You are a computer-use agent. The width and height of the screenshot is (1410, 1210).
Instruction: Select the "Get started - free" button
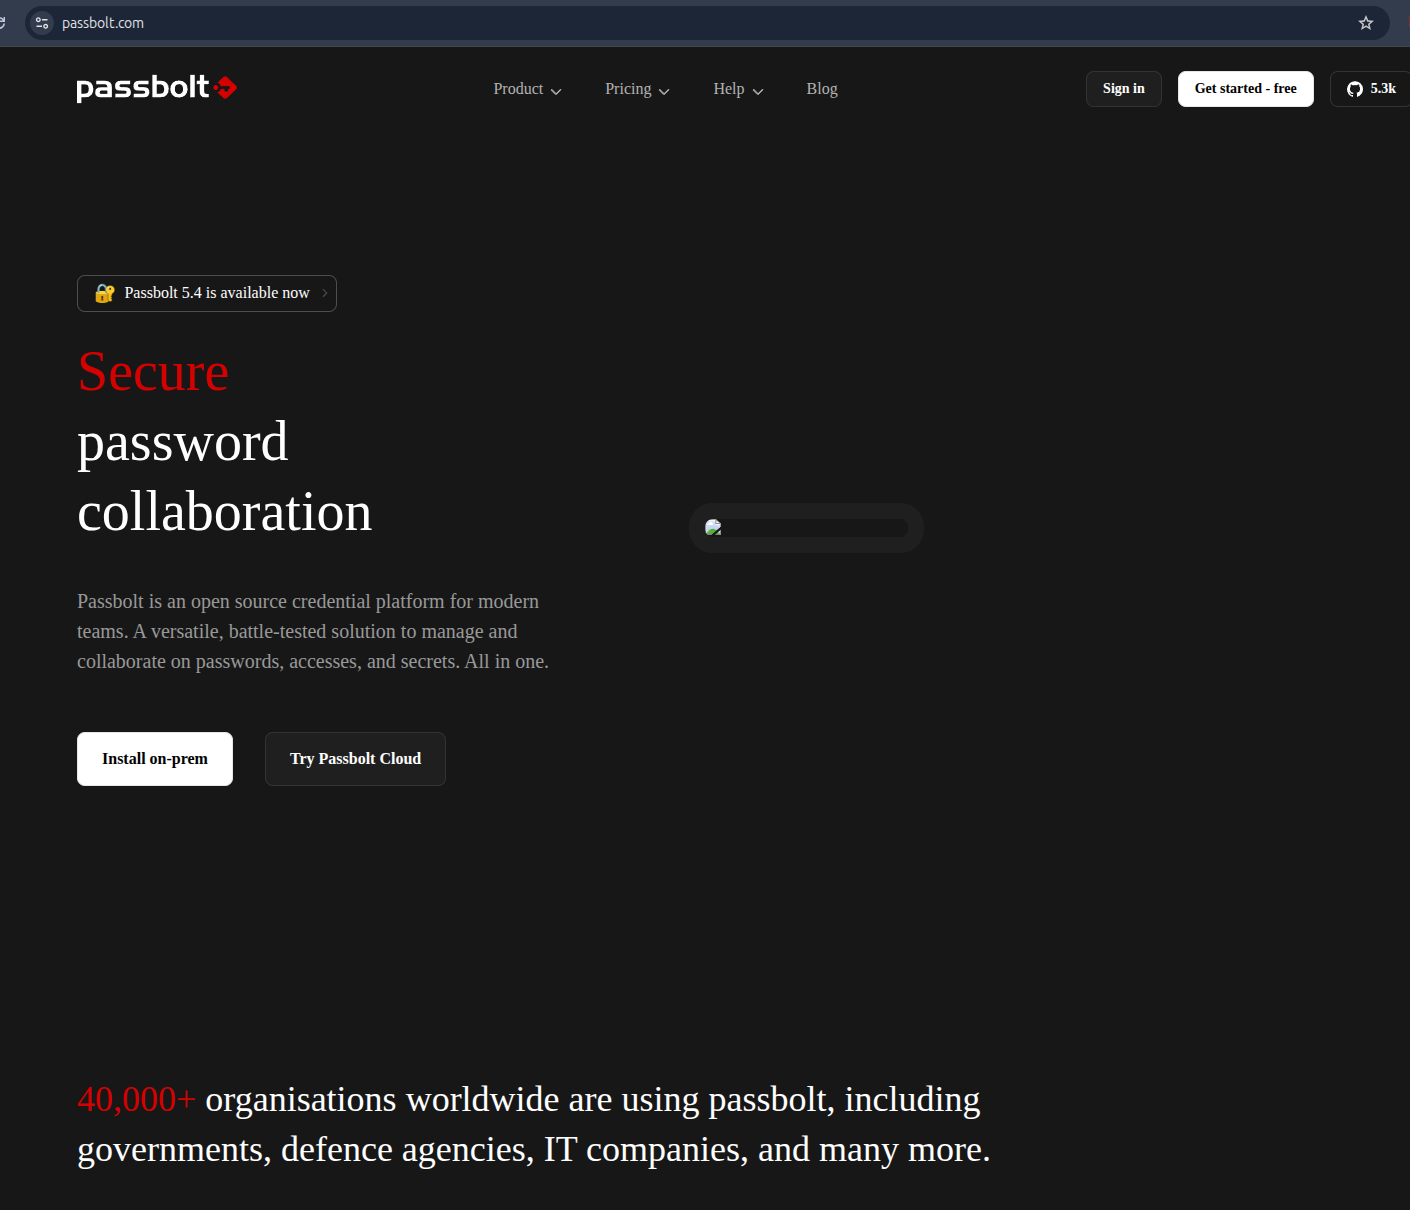[1246, 89]
